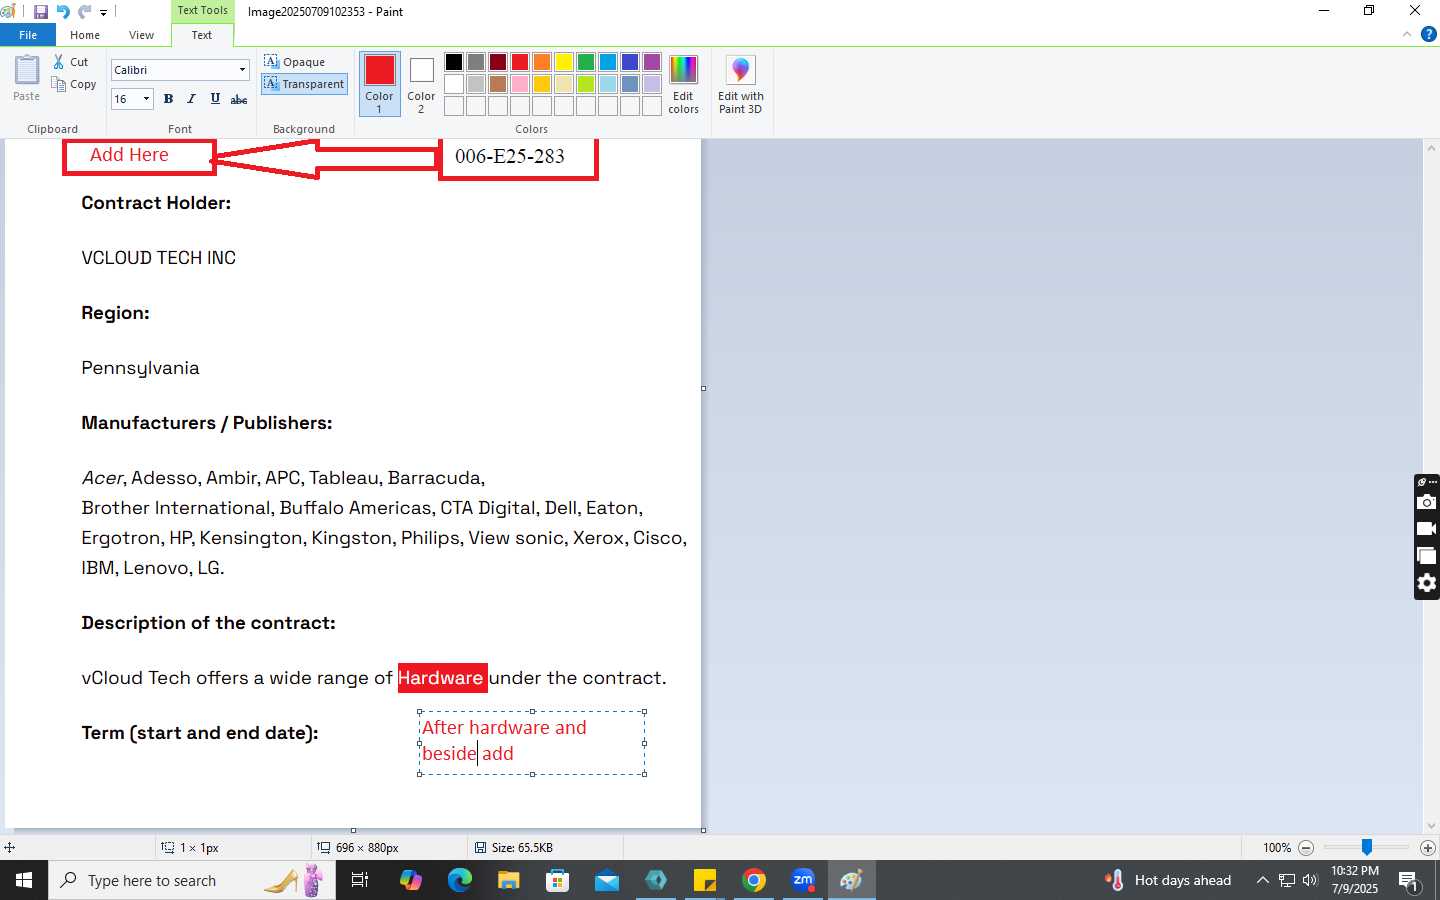
Task: Click the gallery icon in side widget
Action: [x=1427, y=556]
